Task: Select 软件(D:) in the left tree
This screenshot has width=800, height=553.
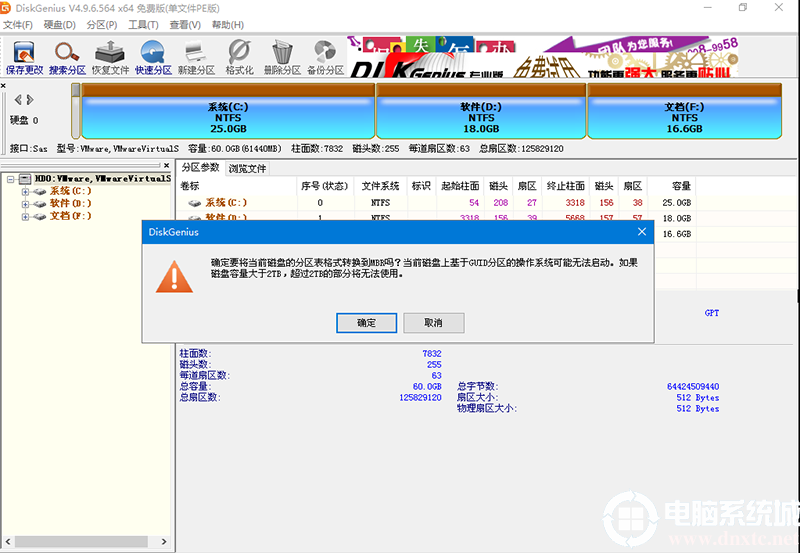Action: (x=70, y=204)
